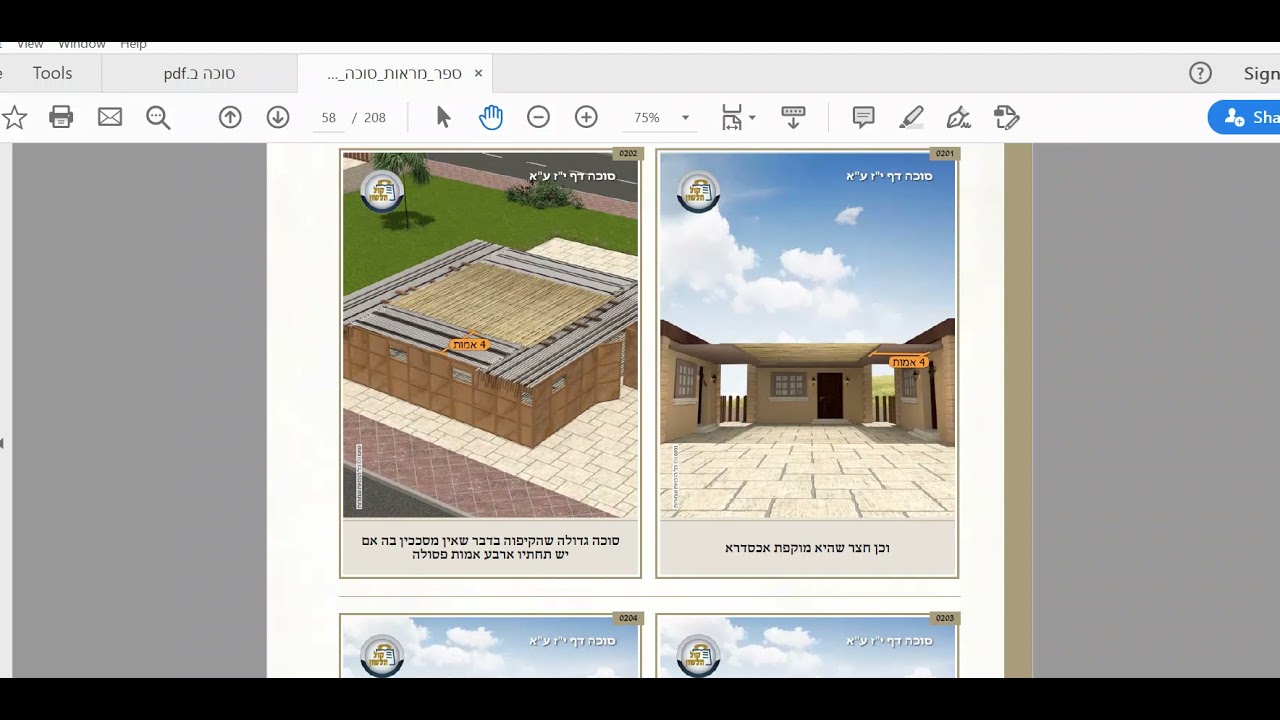Click caption text וכן חצר שהיא מוקפת אכסדרא

click(807, 548)
